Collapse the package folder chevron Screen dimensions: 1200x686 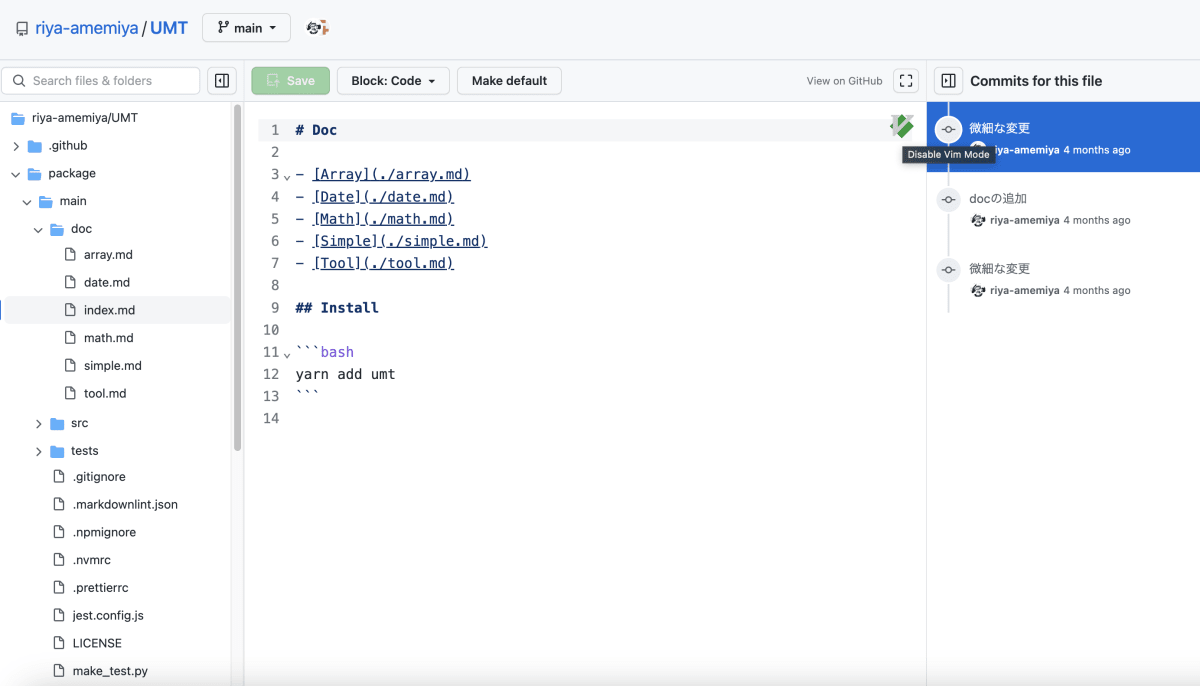pos(16,174)
